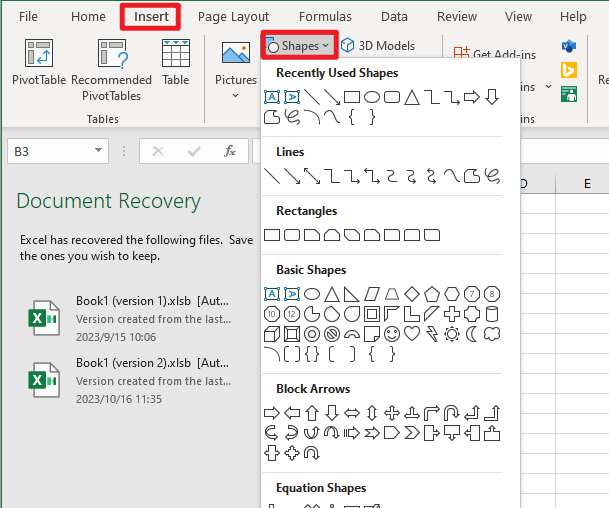Pick the Scribble shape in Lines section
This screenshot has height=508, width=609.
click(x=492, y=176)
